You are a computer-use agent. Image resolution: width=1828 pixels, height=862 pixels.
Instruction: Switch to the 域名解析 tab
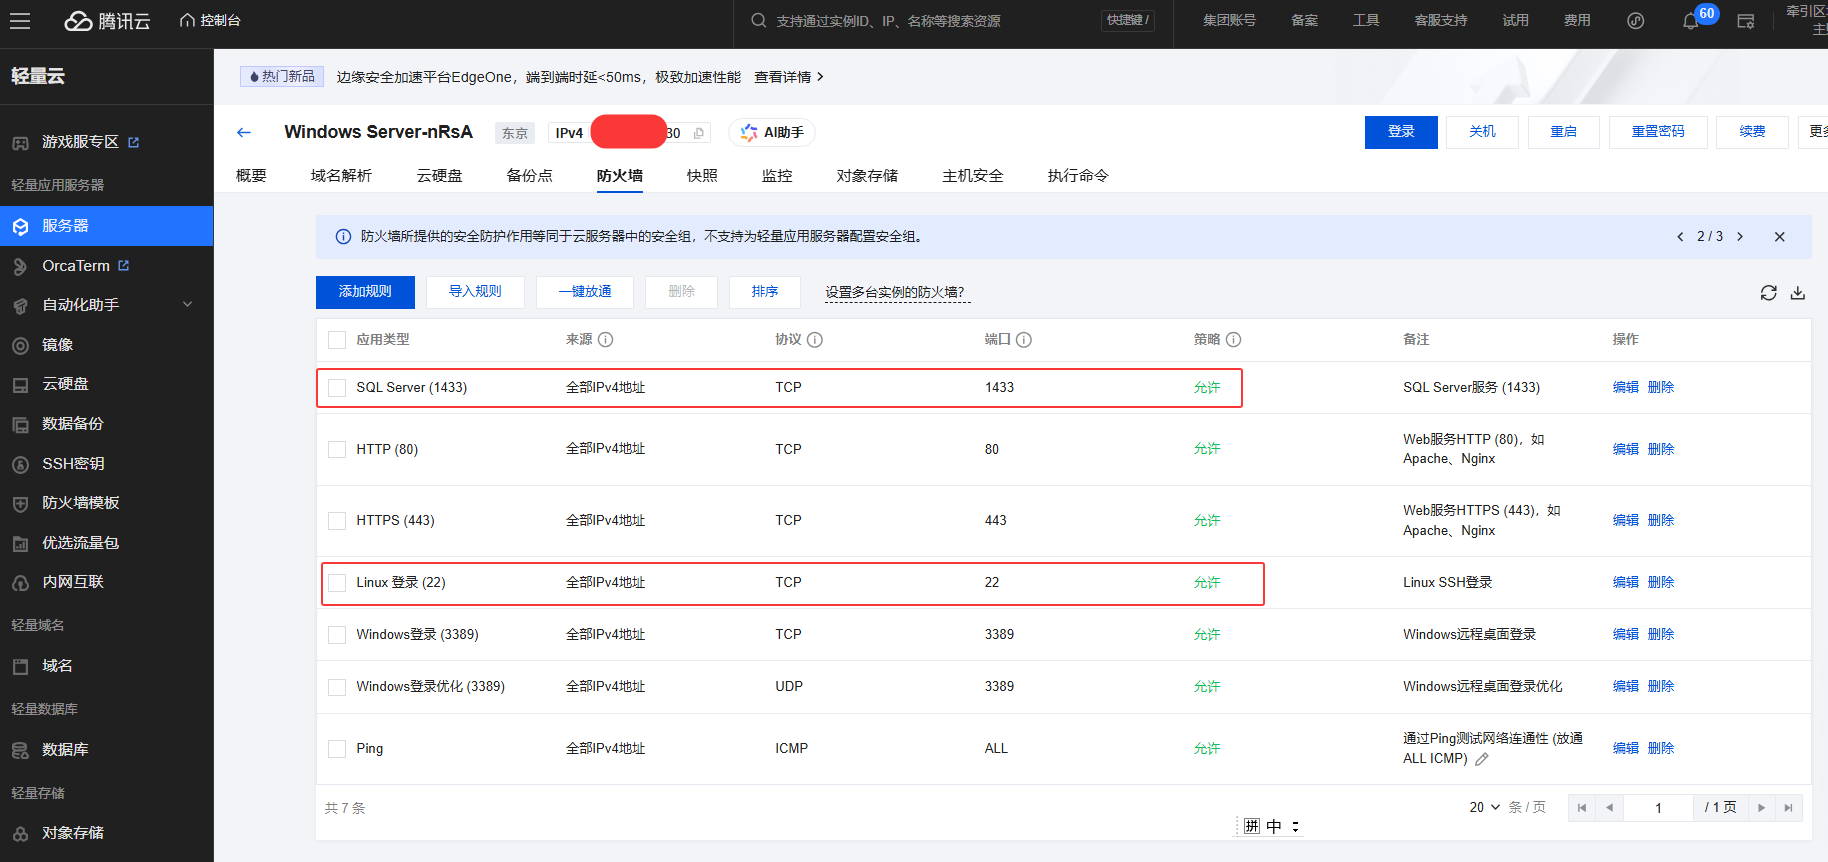pyautogui.click(x=341, y=175)
